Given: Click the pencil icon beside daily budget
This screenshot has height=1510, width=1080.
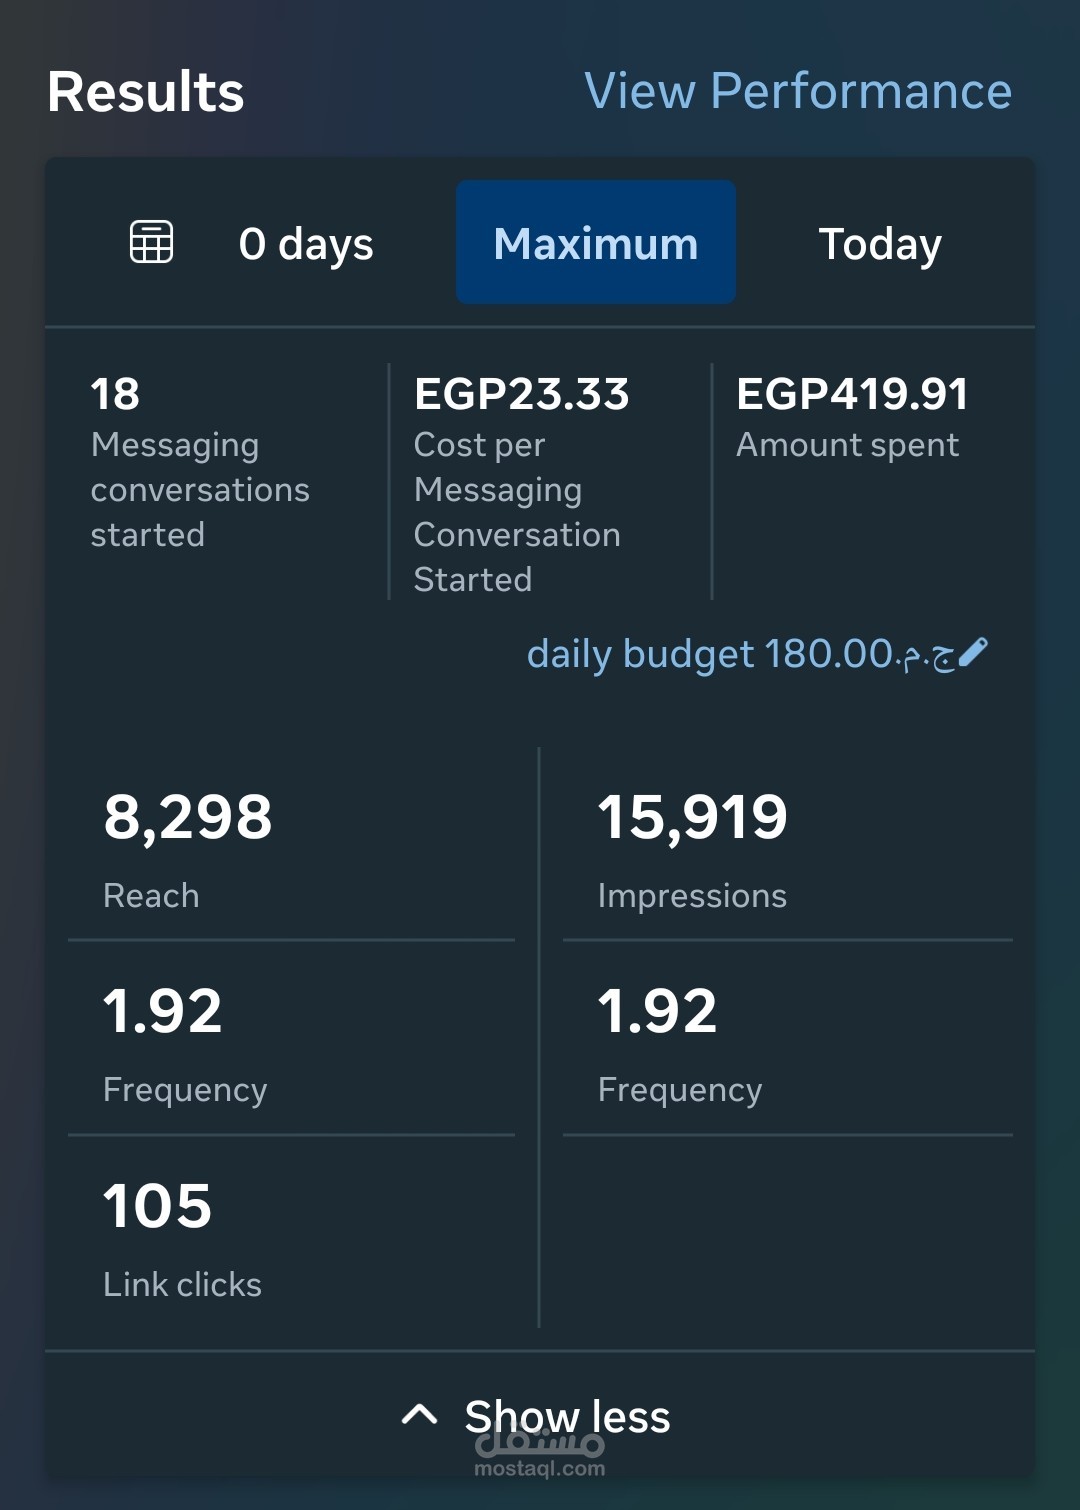Looking at the screenshot, I should pos(973,653).
